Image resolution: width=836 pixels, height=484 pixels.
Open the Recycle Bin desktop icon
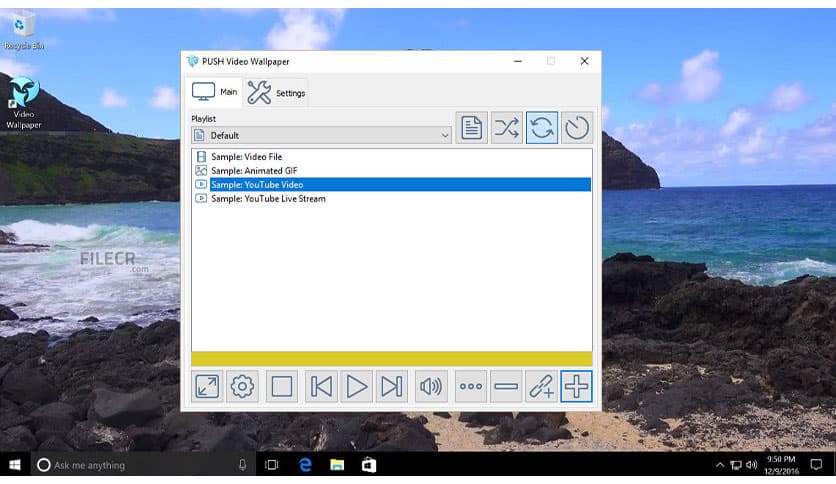23,31
